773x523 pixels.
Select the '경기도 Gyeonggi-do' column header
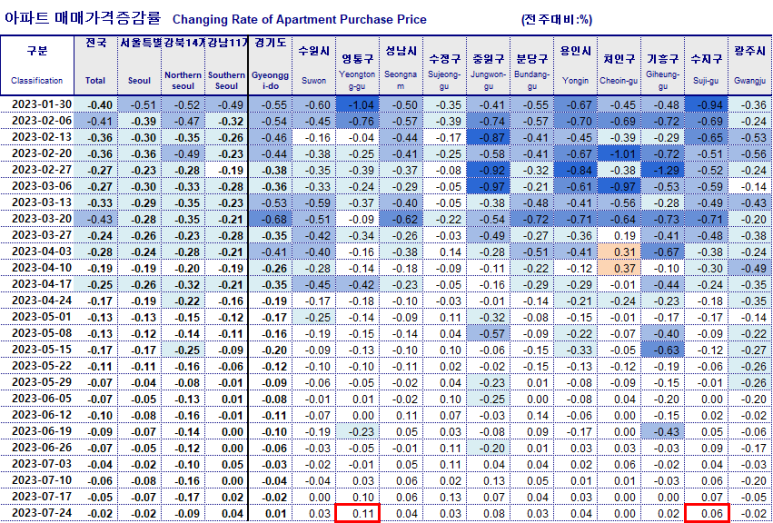point(270,65)
